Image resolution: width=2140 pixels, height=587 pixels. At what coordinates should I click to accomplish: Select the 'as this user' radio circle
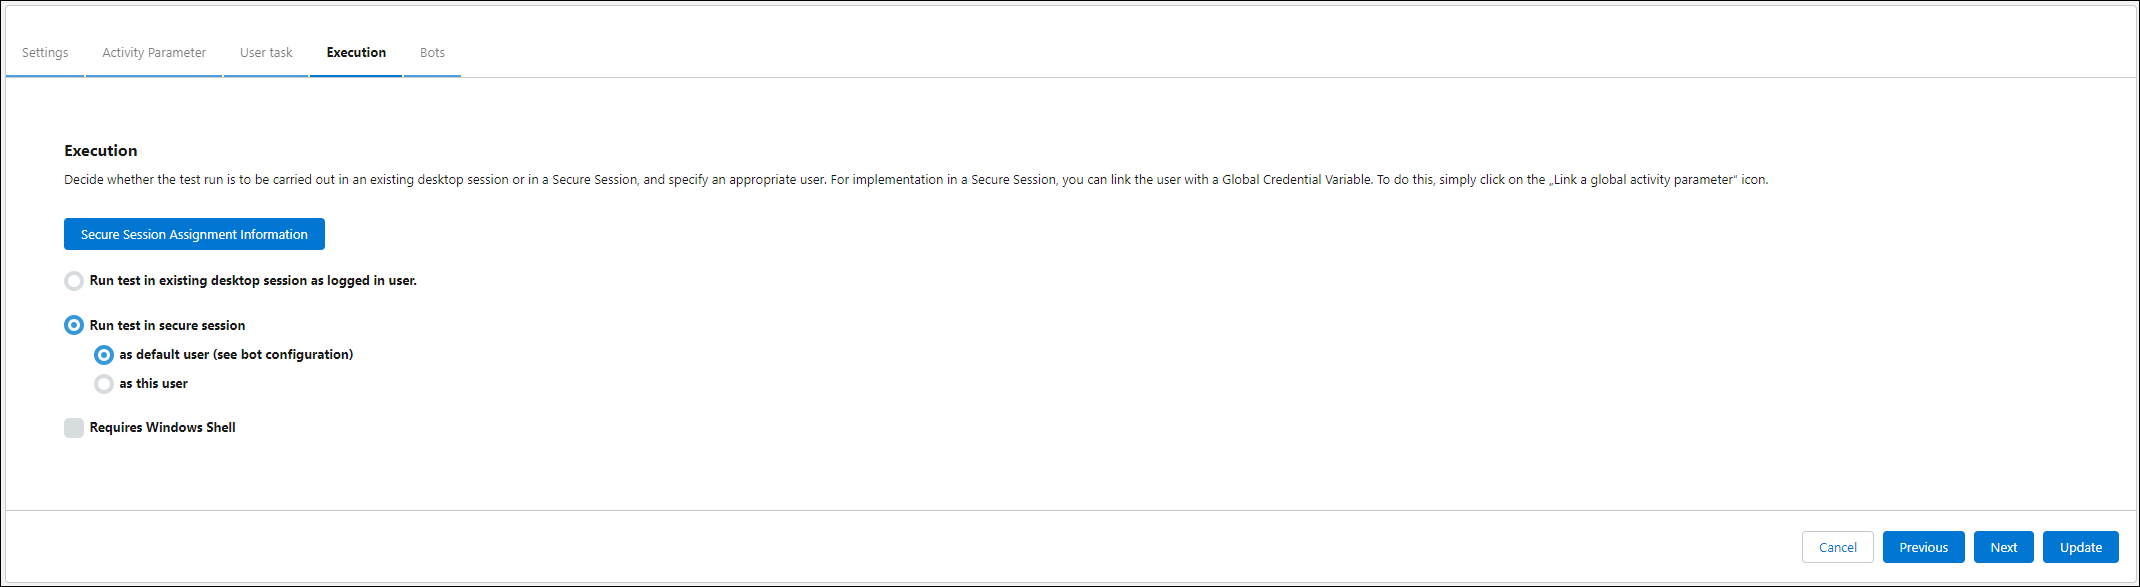tap(104, 384)
